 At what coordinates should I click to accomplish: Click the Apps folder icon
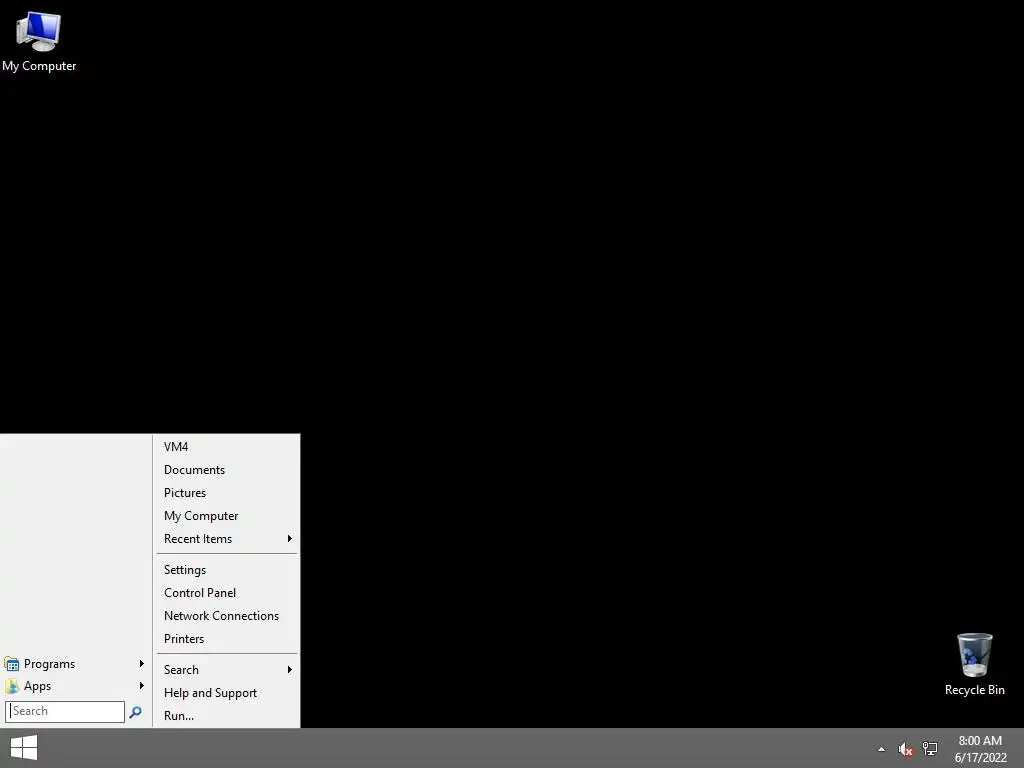coord(12,686)
